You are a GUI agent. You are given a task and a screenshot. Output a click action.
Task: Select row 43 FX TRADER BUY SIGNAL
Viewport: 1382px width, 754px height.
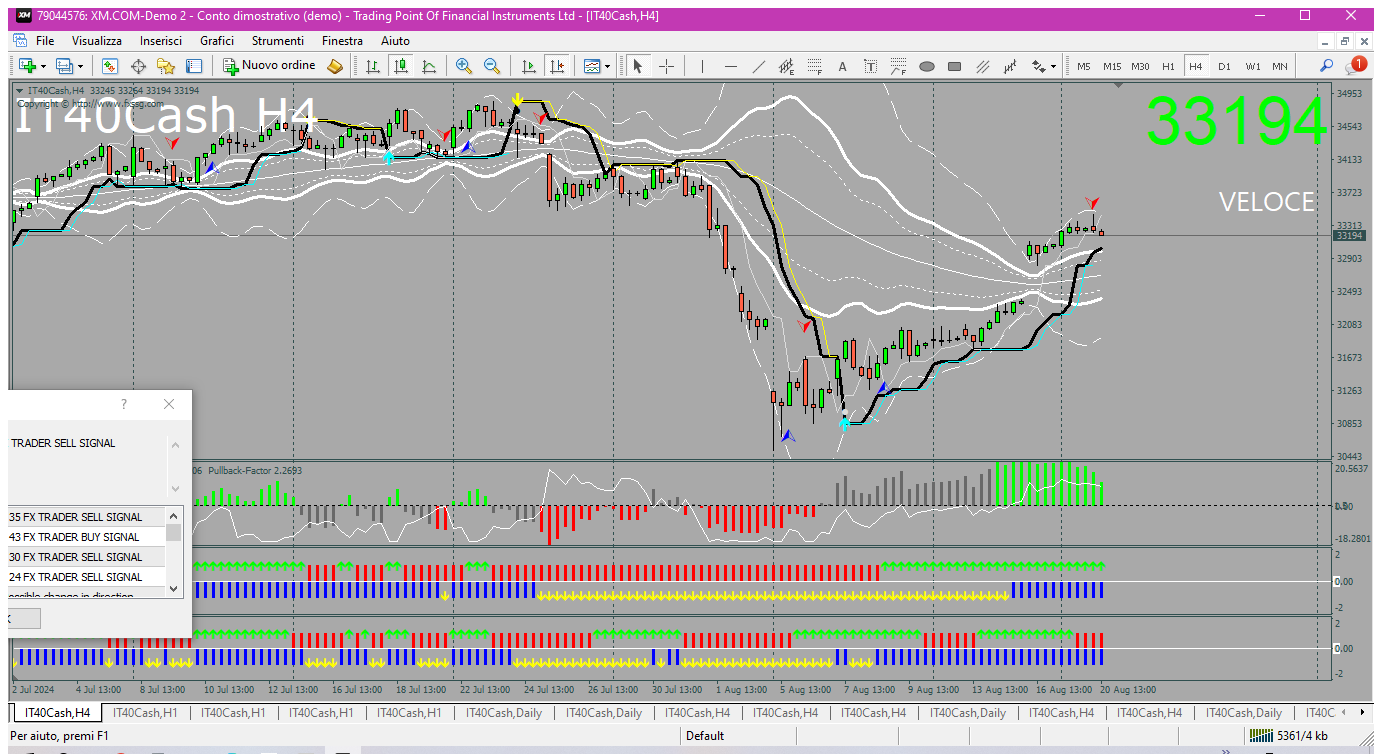pyautogui.click(x=86, y=537)
